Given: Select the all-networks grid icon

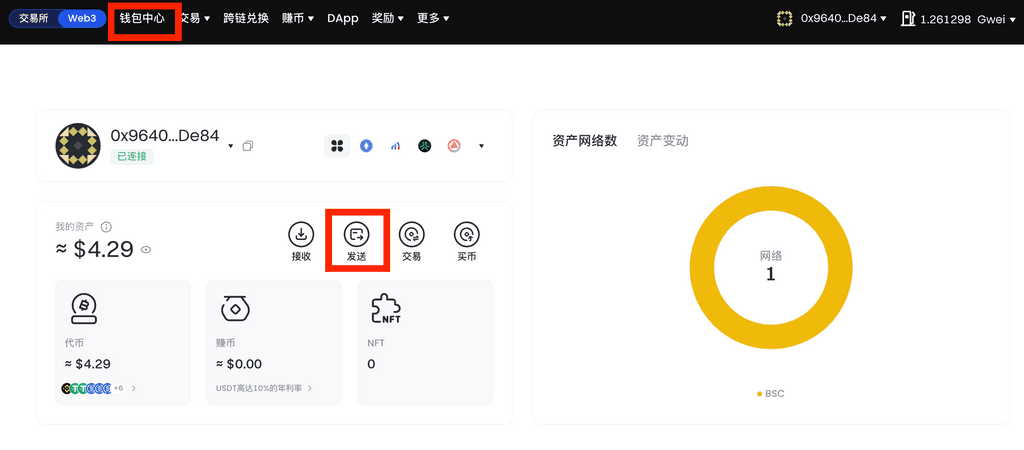Looking at the screenshot, I should 337,146.
